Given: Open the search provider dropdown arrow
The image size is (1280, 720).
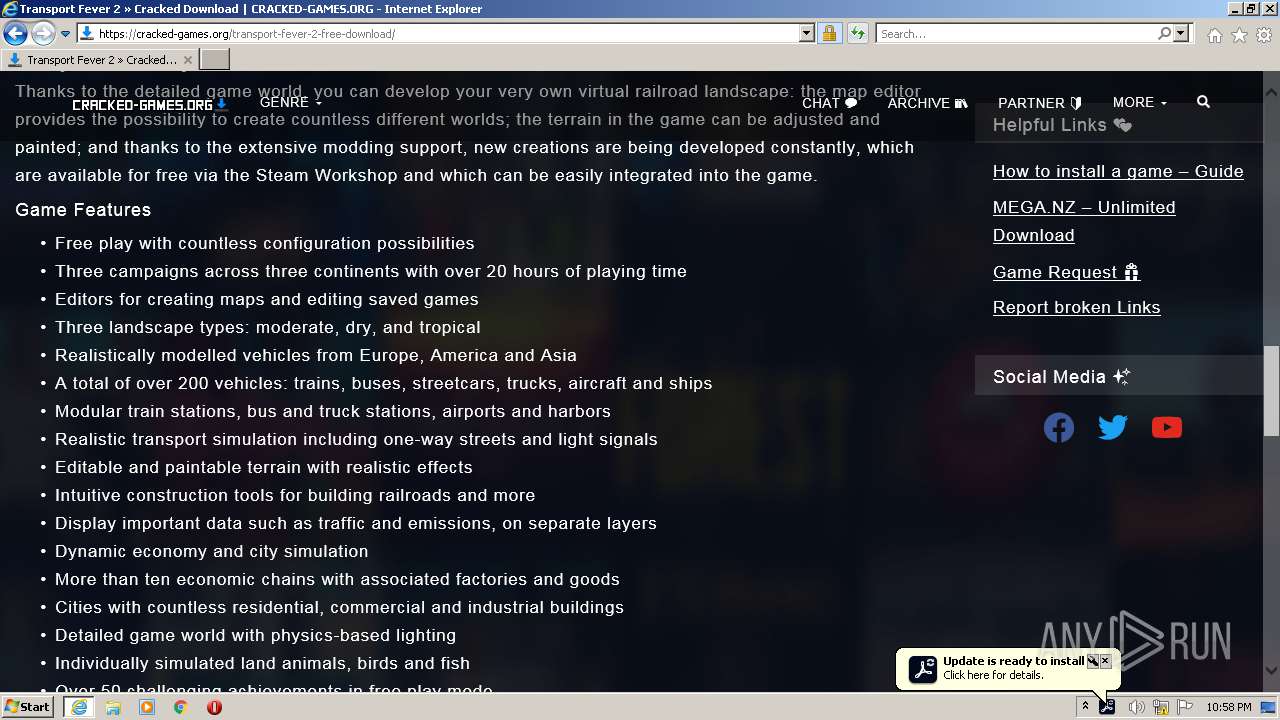Looking at the screenshot, I should [x=1181, y=33].
